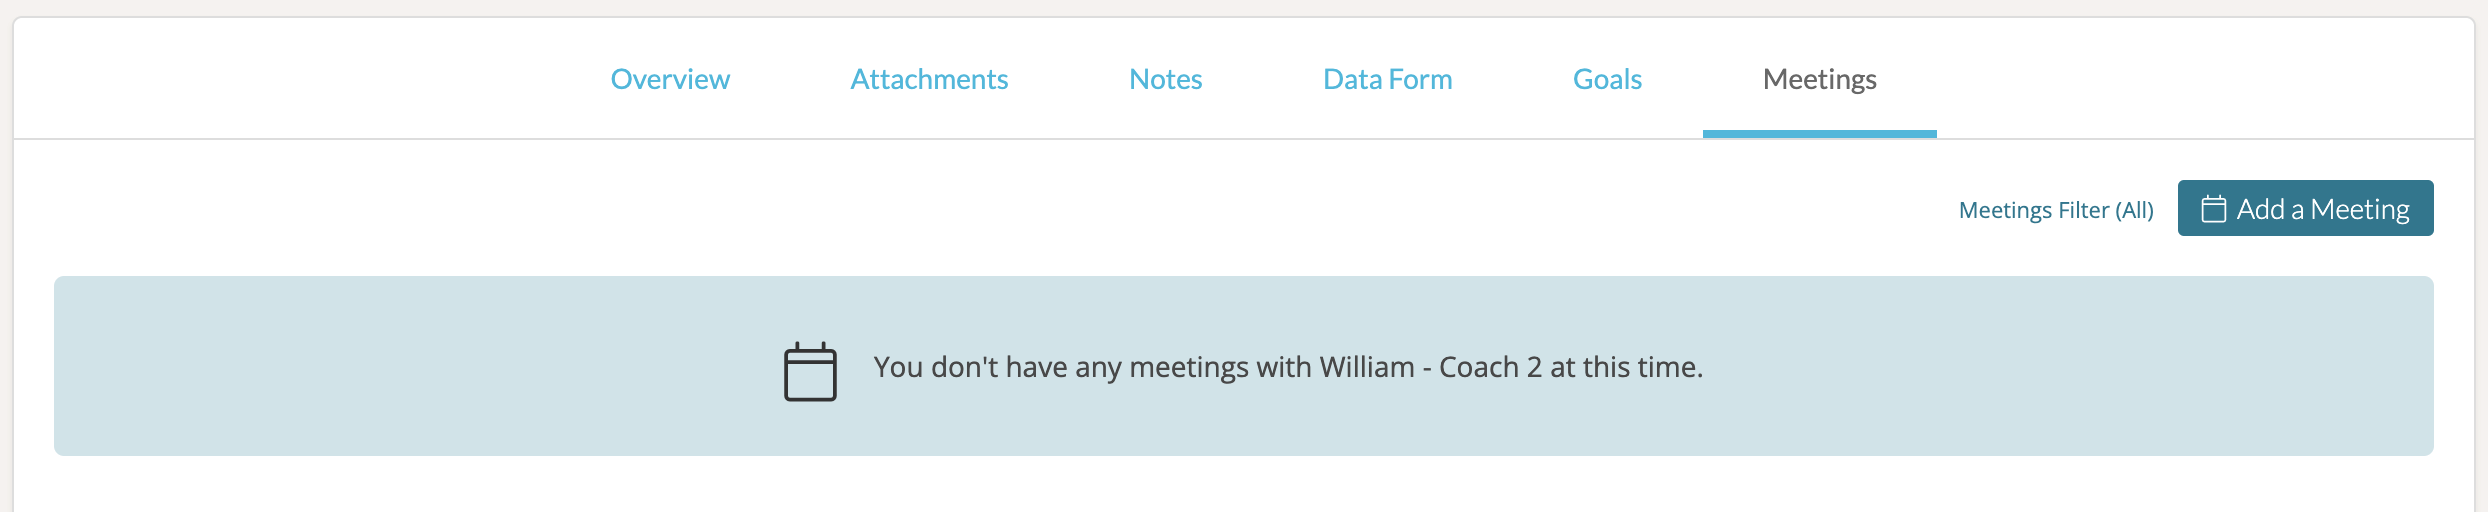Open the Overview tab

click(670, 79)
